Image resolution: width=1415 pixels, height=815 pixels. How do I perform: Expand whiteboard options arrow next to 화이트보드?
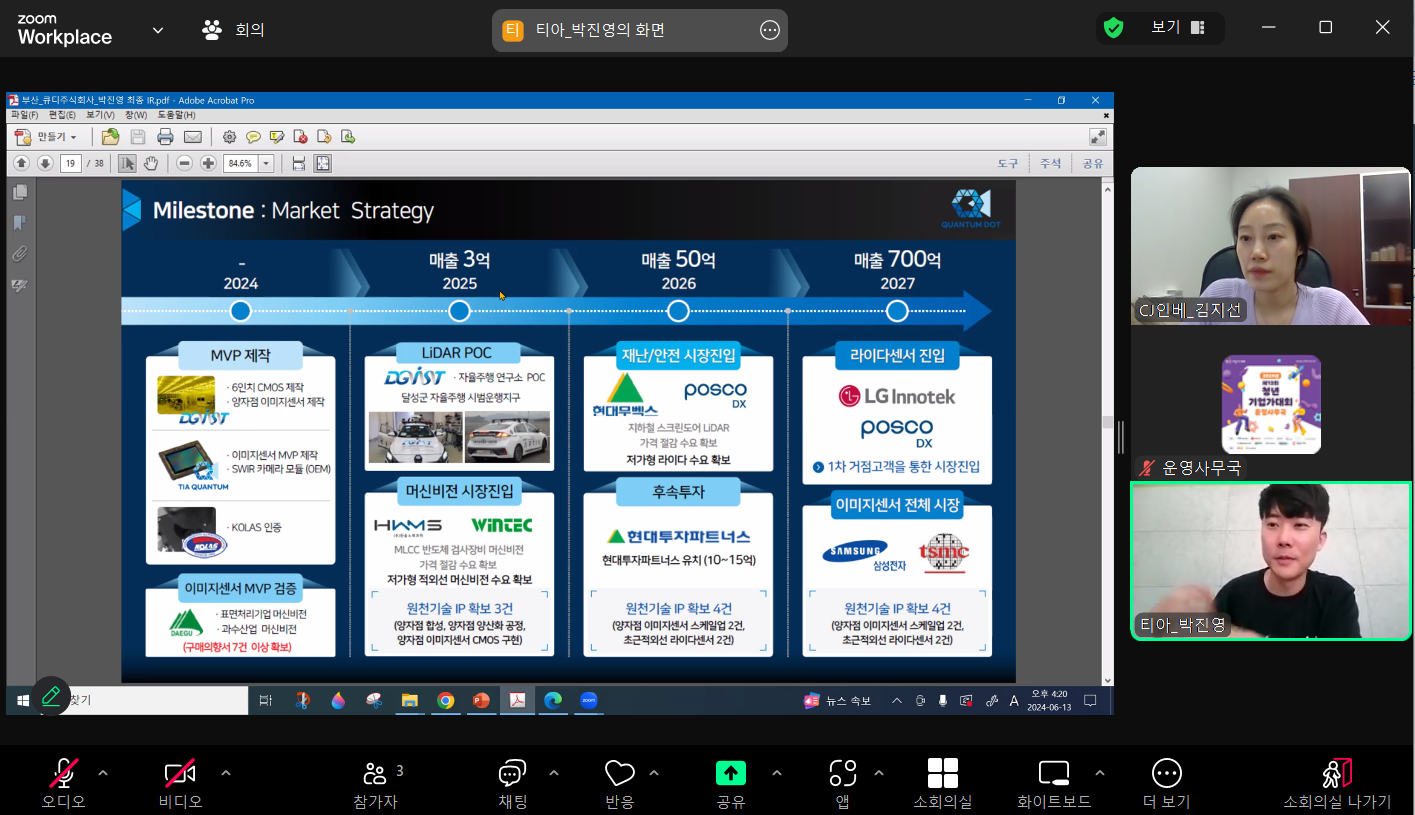point(1100,773)
